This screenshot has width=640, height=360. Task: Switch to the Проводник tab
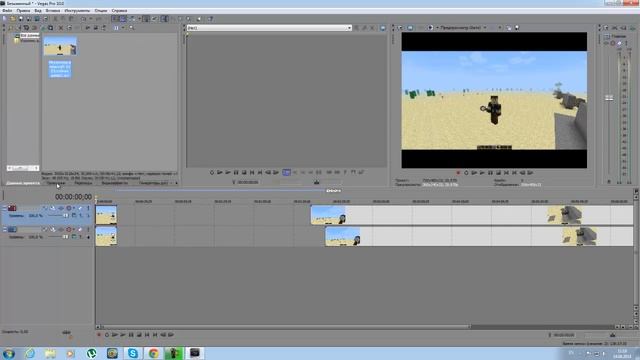coord(56,183)
